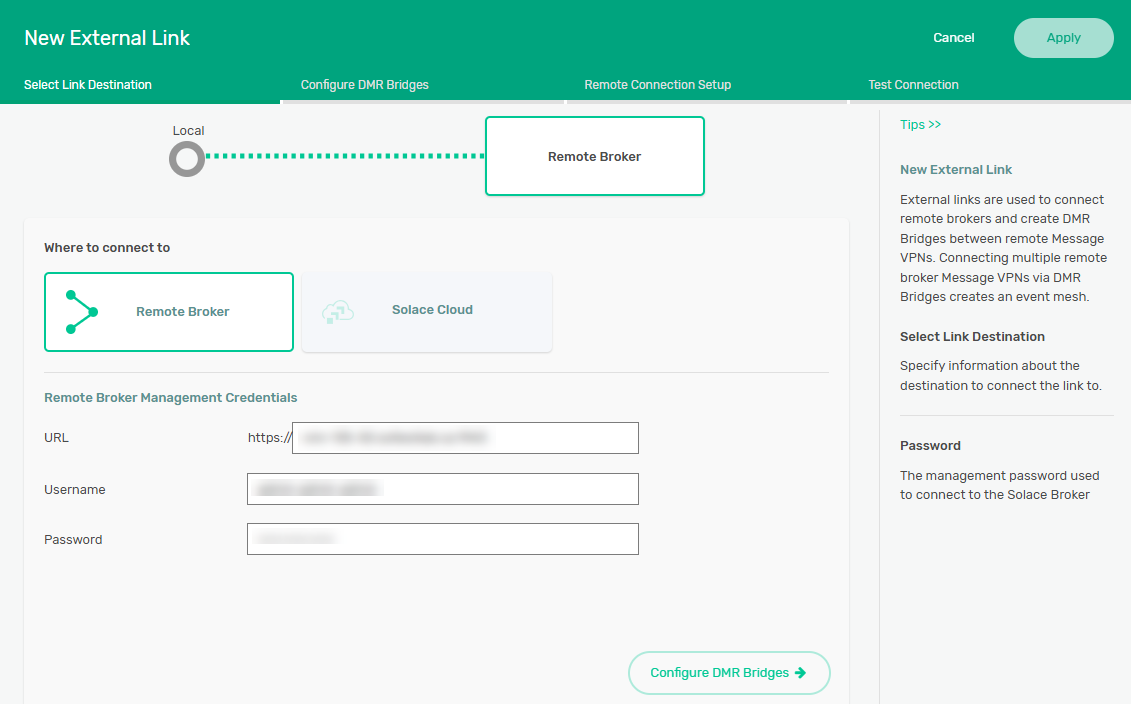Focus the URL input field

tap(465, 438)
